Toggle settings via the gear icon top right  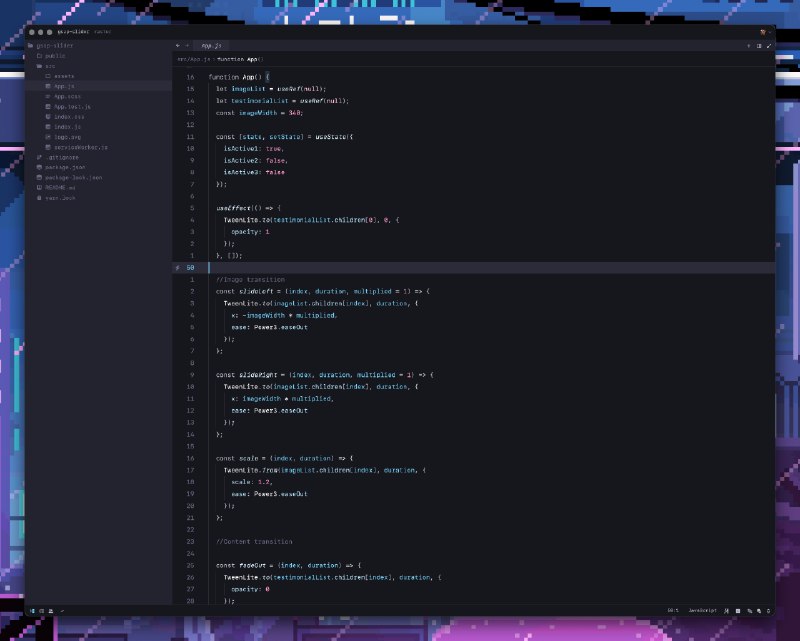tap(763, 31)
